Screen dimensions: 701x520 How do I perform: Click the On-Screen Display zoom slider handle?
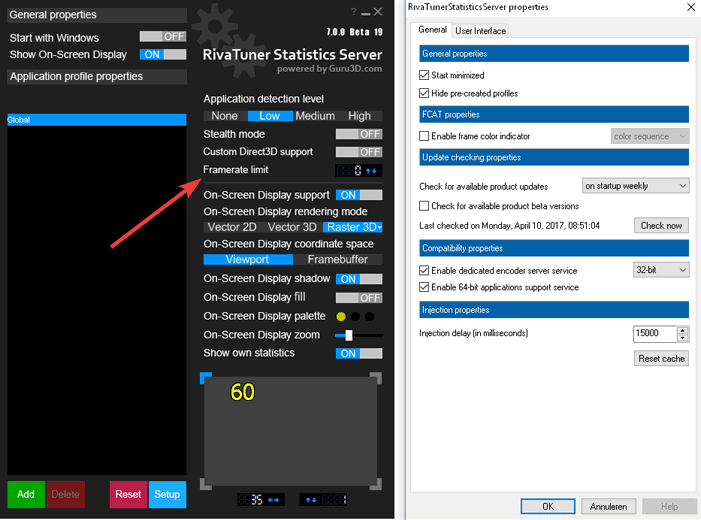click(349, 335)
